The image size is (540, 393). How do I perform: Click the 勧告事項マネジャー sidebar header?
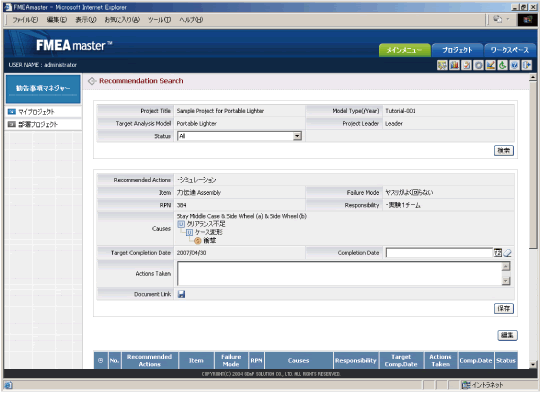[43, 89]
